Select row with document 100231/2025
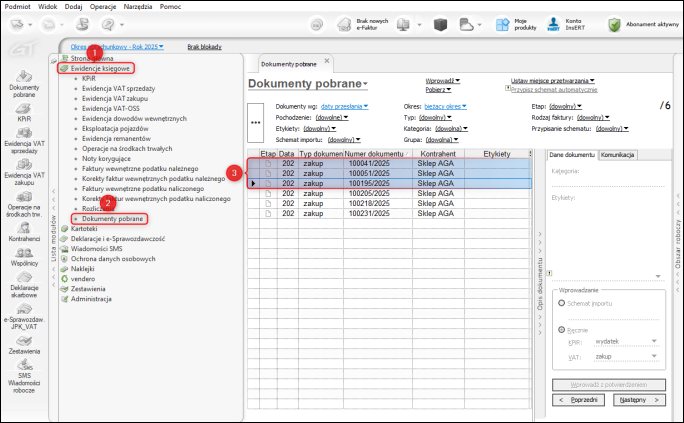This screenshot has height=423, width=684. pos(389,213)
